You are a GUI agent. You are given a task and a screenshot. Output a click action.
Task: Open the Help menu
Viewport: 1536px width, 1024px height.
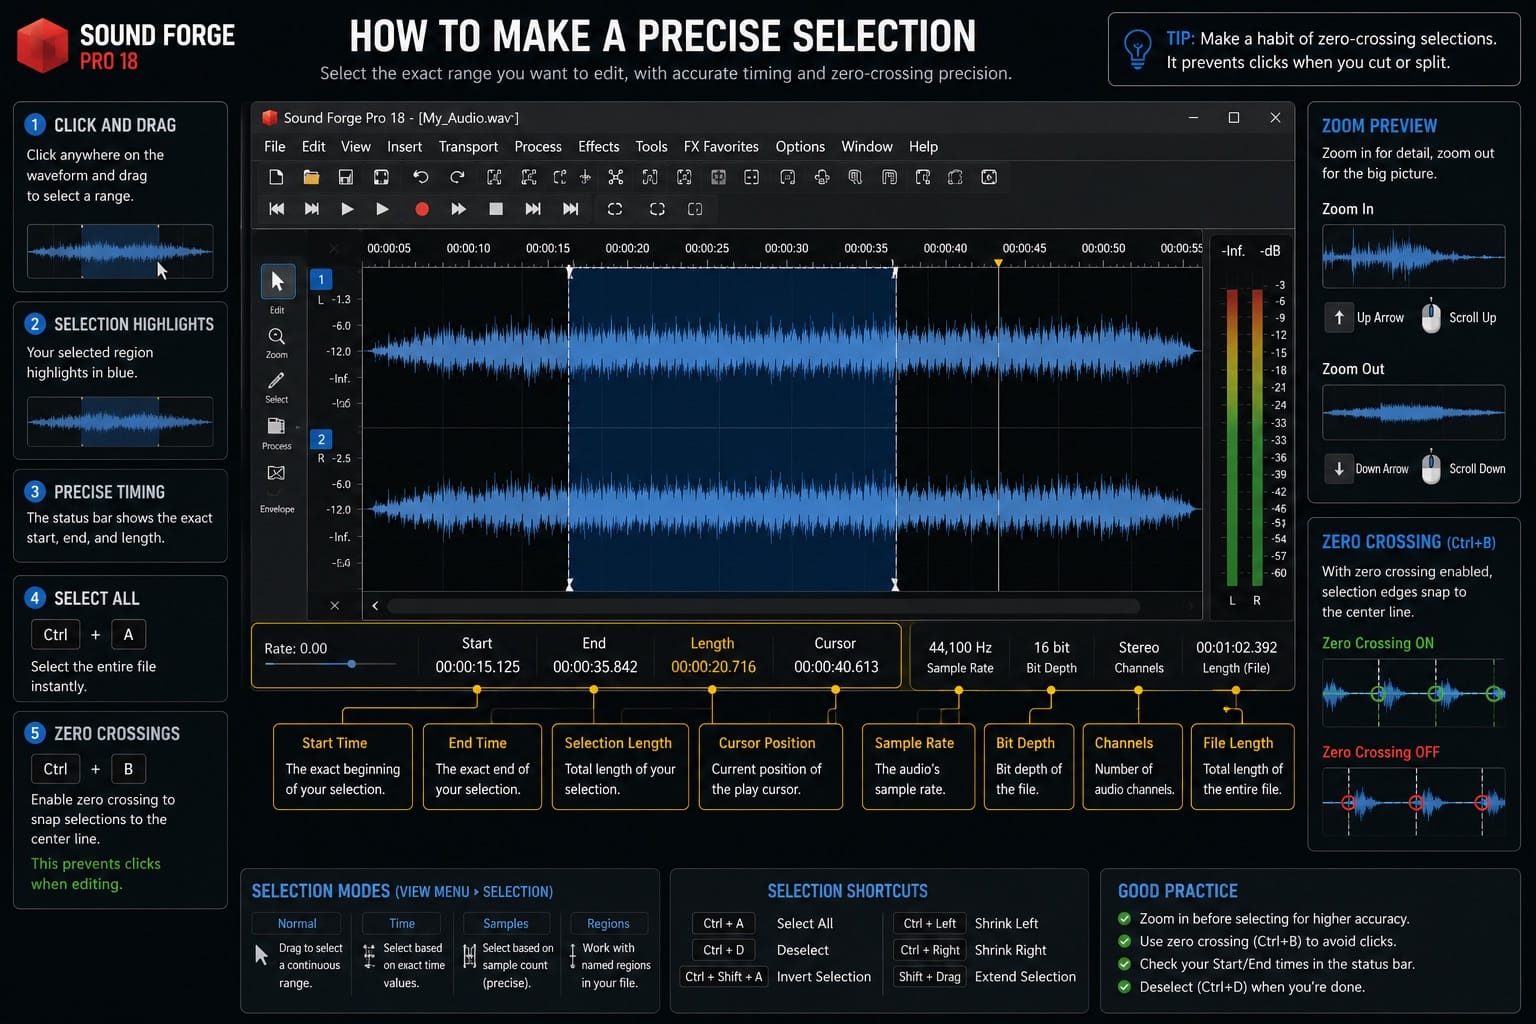923,146
